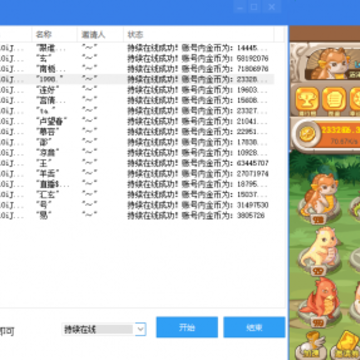Select the row named "羊舌"
Viewport: 360px width, 360px height.
(x=137, y=174)
